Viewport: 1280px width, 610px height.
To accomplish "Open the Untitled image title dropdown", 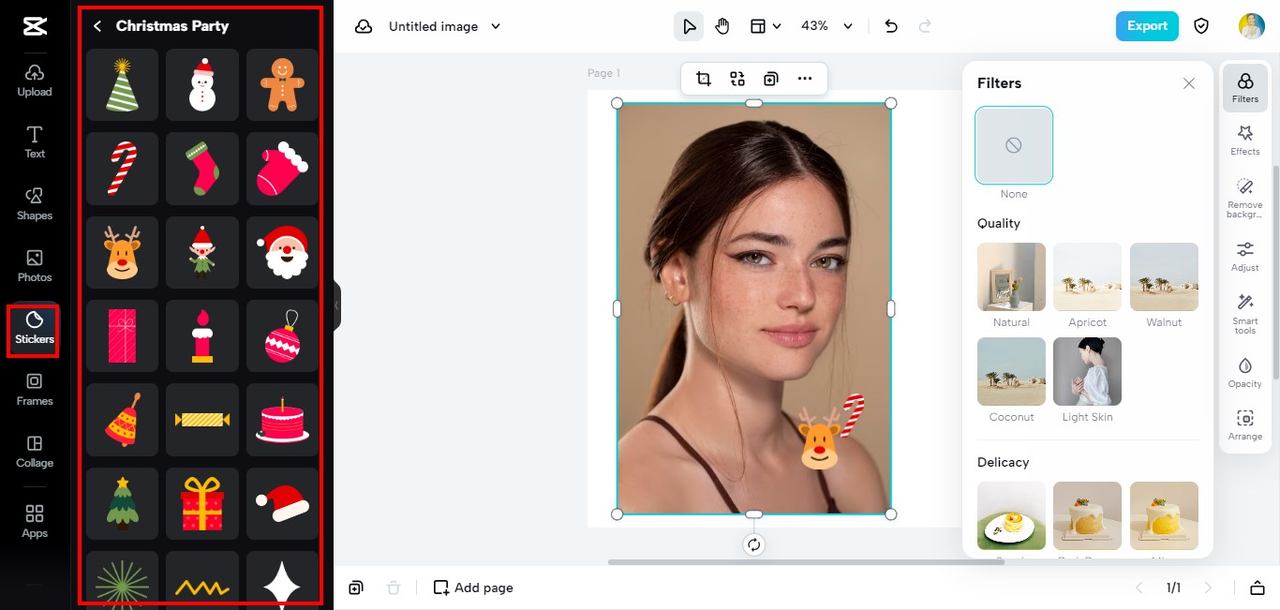I will click(496, 27).
